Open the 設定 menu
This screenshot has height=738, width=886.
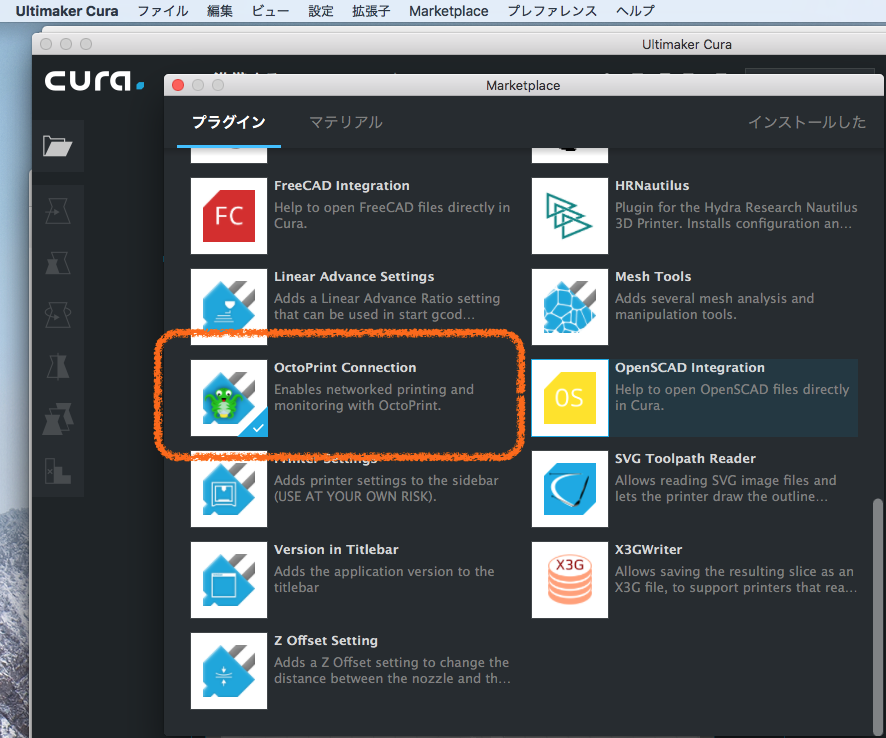[x=321, y=11]
